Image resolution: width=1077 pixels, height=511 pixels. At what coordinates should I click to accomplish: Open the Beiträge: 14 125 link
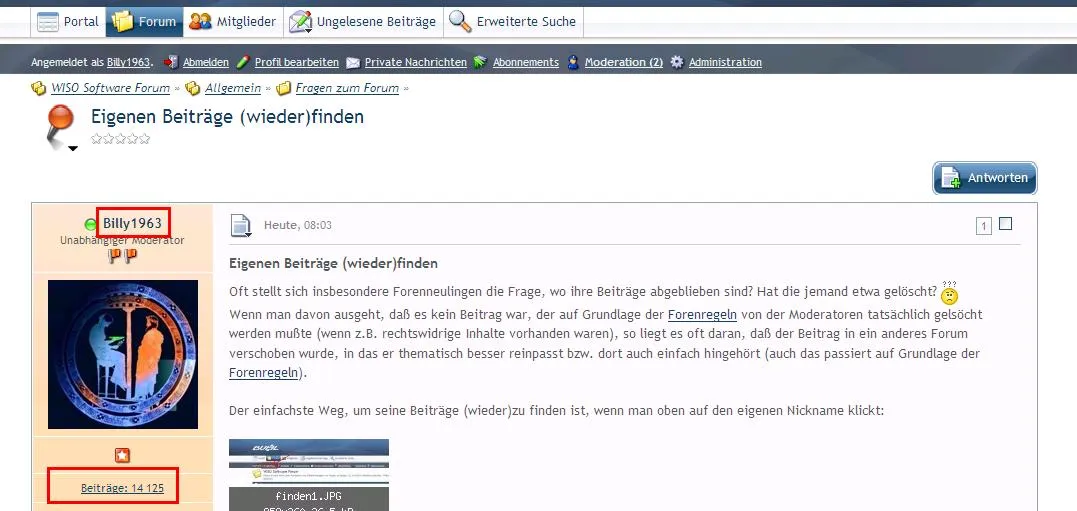pos(122,488)
